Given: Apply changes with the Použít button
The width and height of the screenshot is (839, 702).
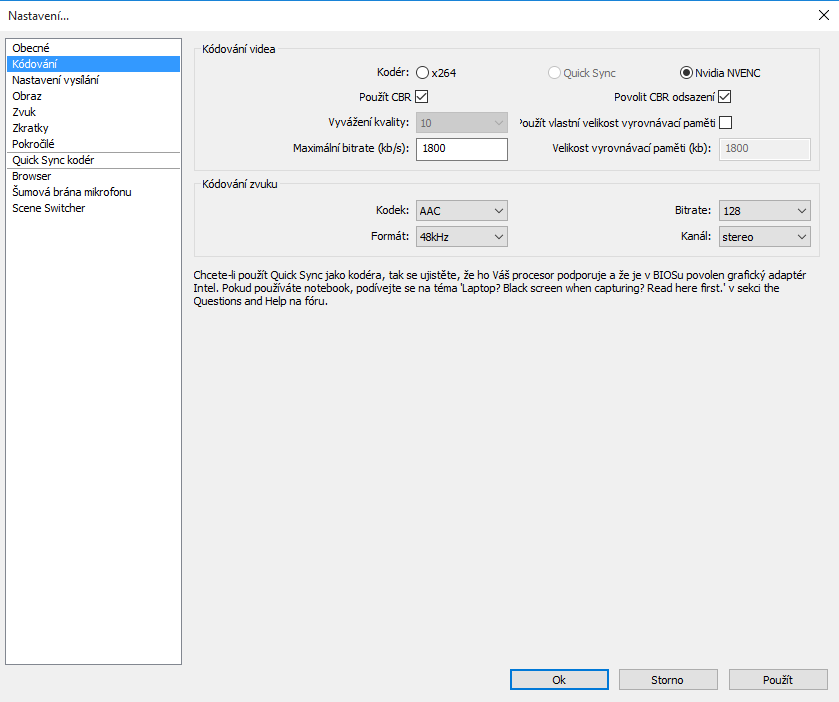Looking at the screenshot, I should point(777,680).
